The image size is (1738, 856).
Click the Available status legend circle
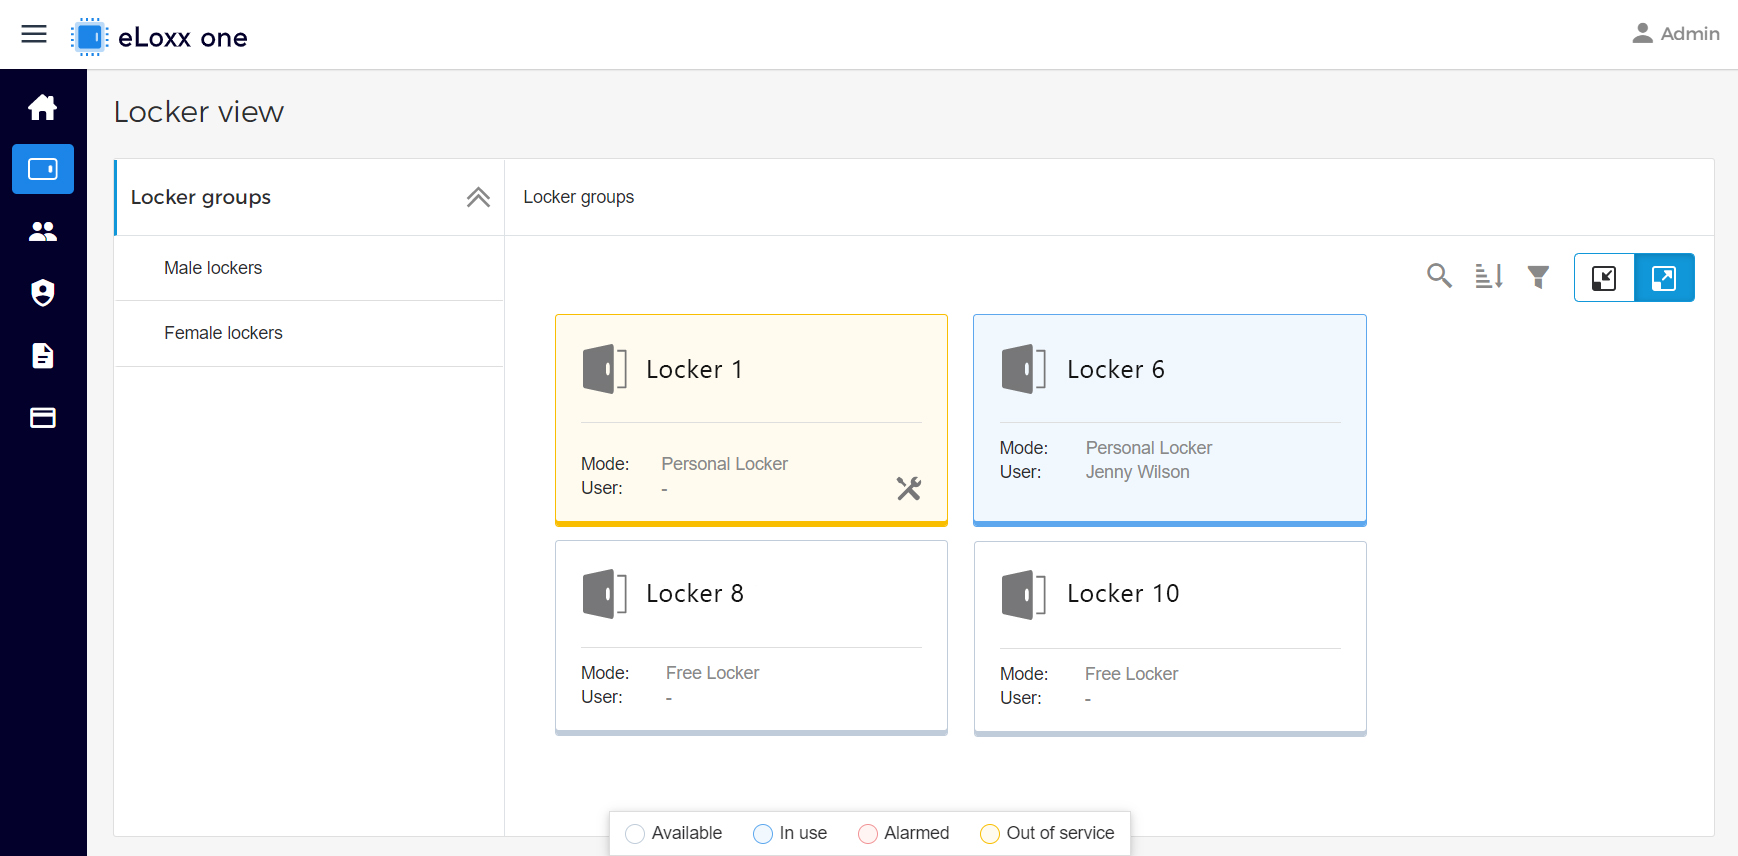(x=635, y=834)
